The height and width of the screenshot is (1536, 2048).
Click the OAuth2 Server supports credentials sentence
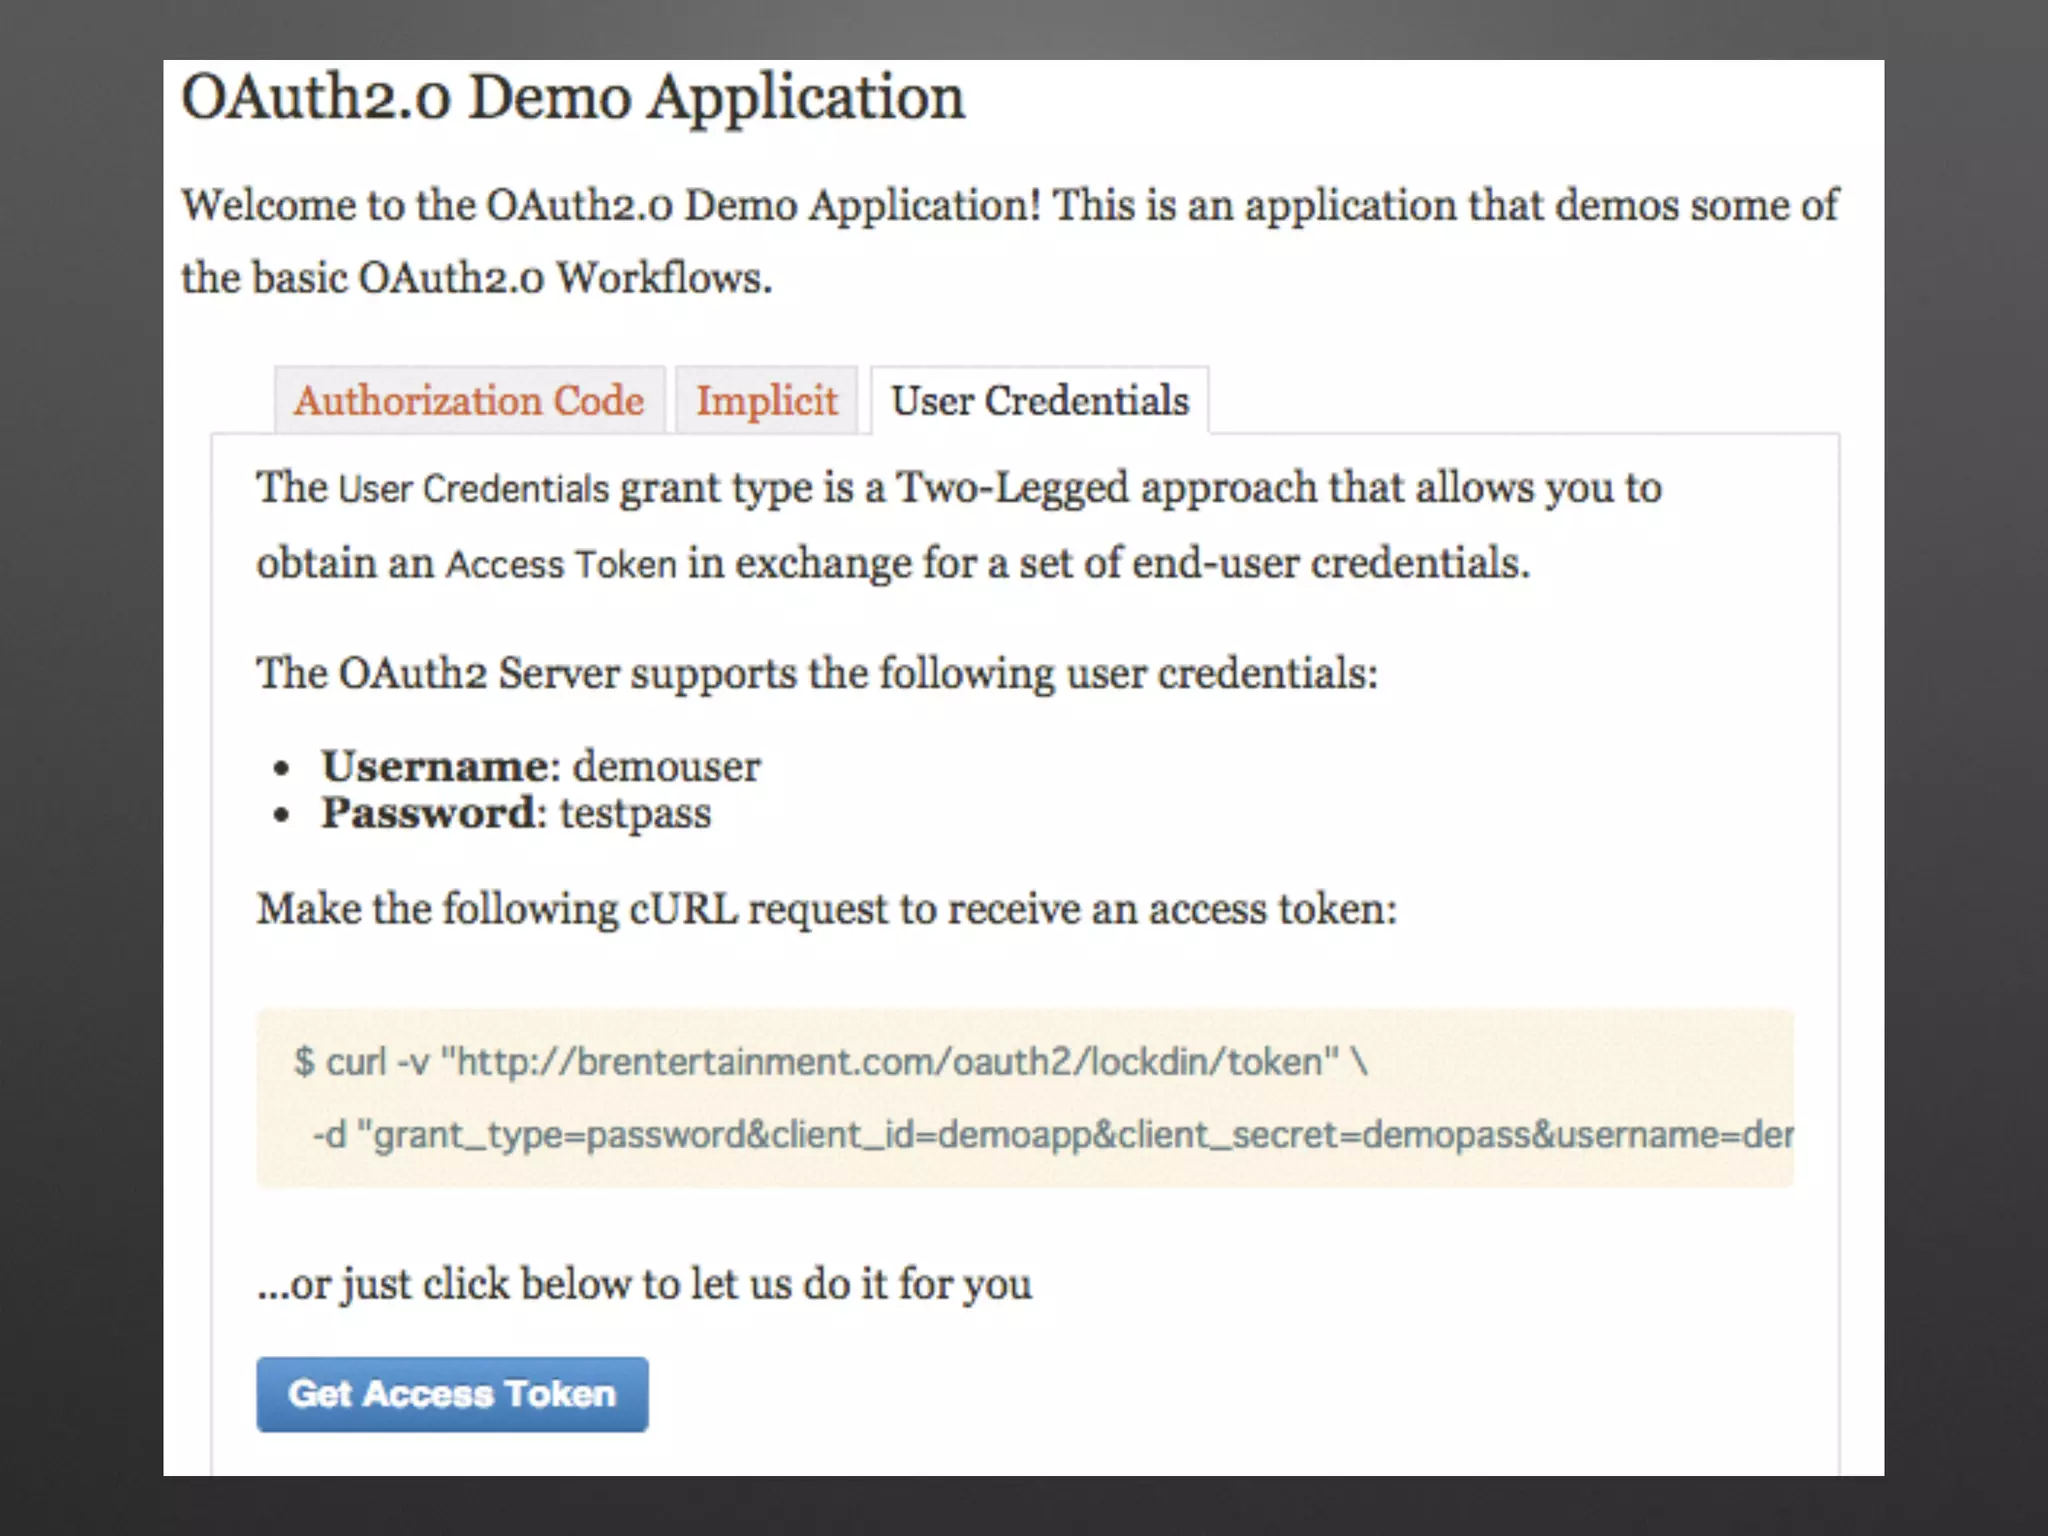(817, 673)
